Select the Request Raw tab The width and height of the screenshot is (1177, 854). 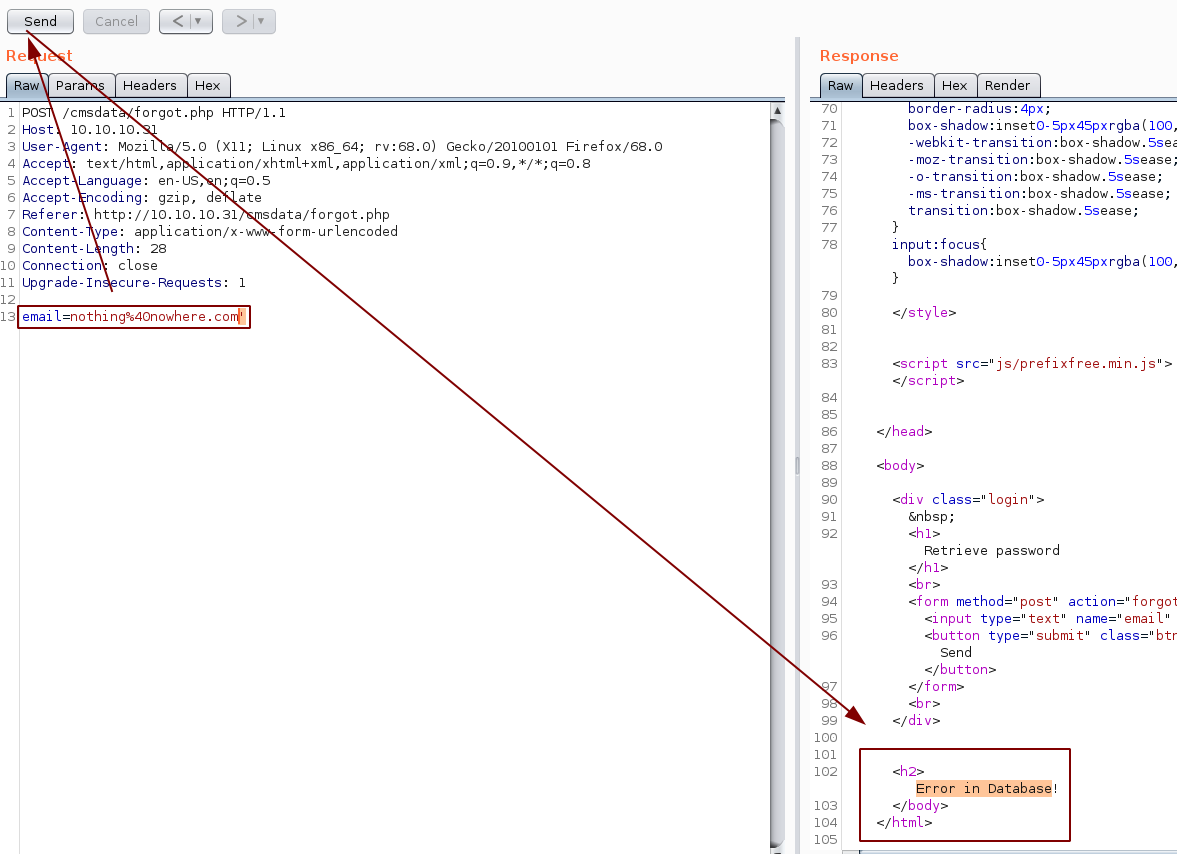pyautogui.click(x=27, y=86)
